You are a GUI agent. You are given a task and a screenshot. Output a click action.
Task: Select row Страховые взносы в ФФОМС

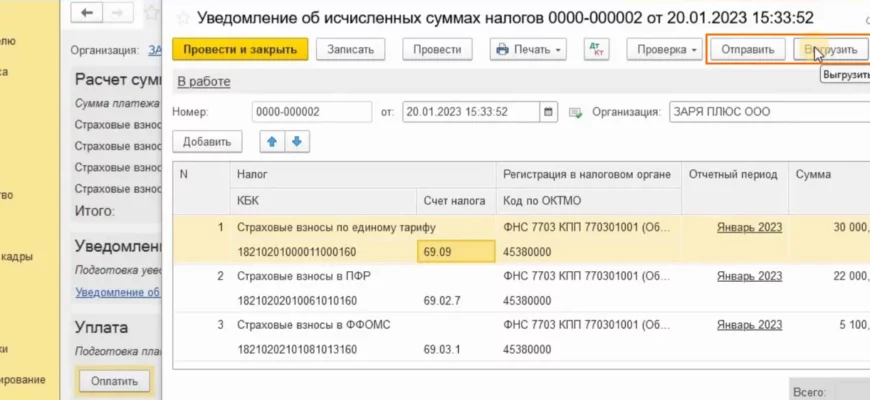pyautogui.click(x=313, y=325)
